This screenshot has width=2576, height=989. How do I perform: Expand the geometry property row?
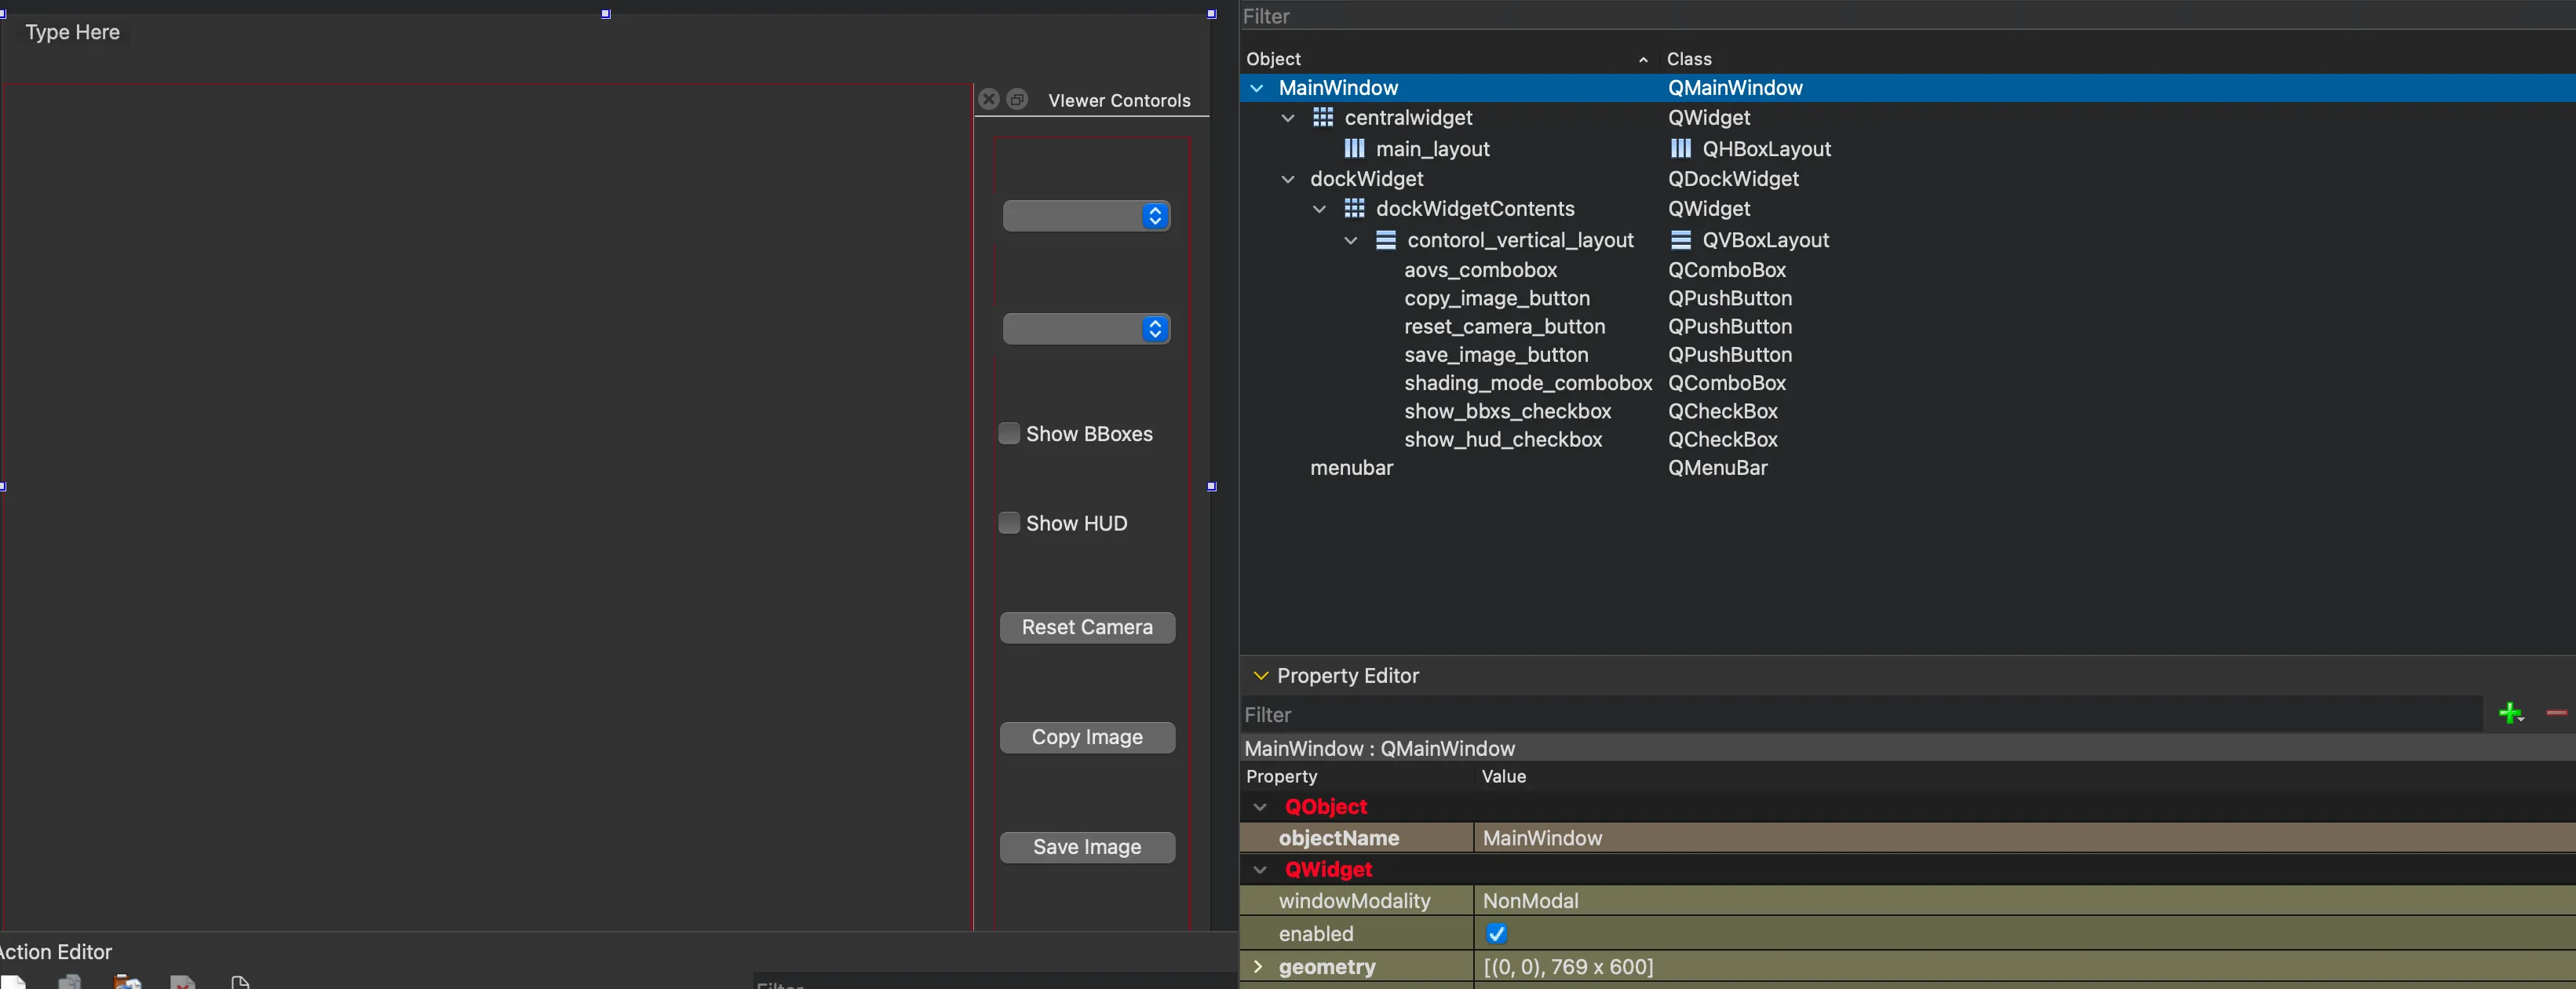[1258, 966]
